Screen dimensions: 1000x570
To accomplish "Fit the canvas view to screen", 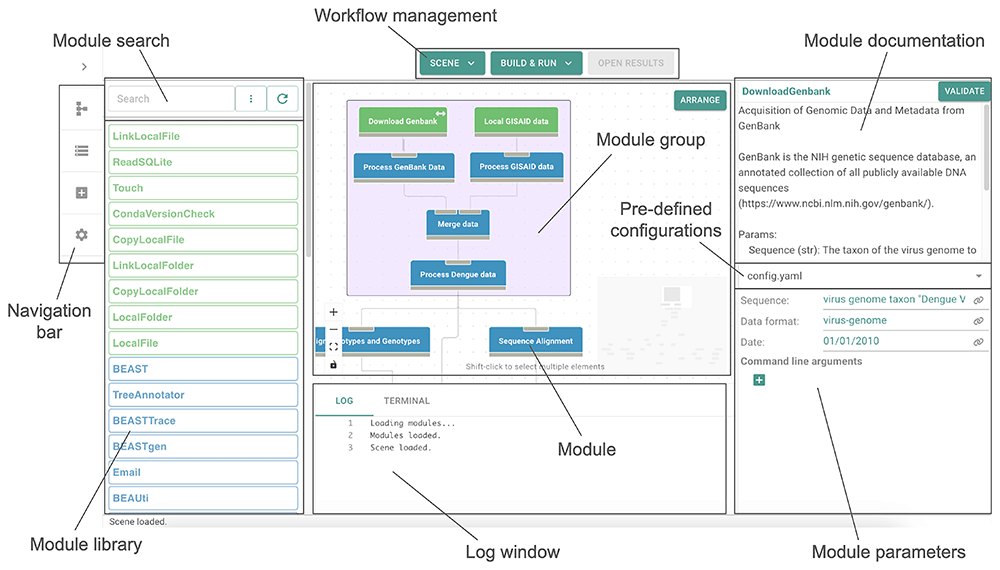I will click(333, 347).
